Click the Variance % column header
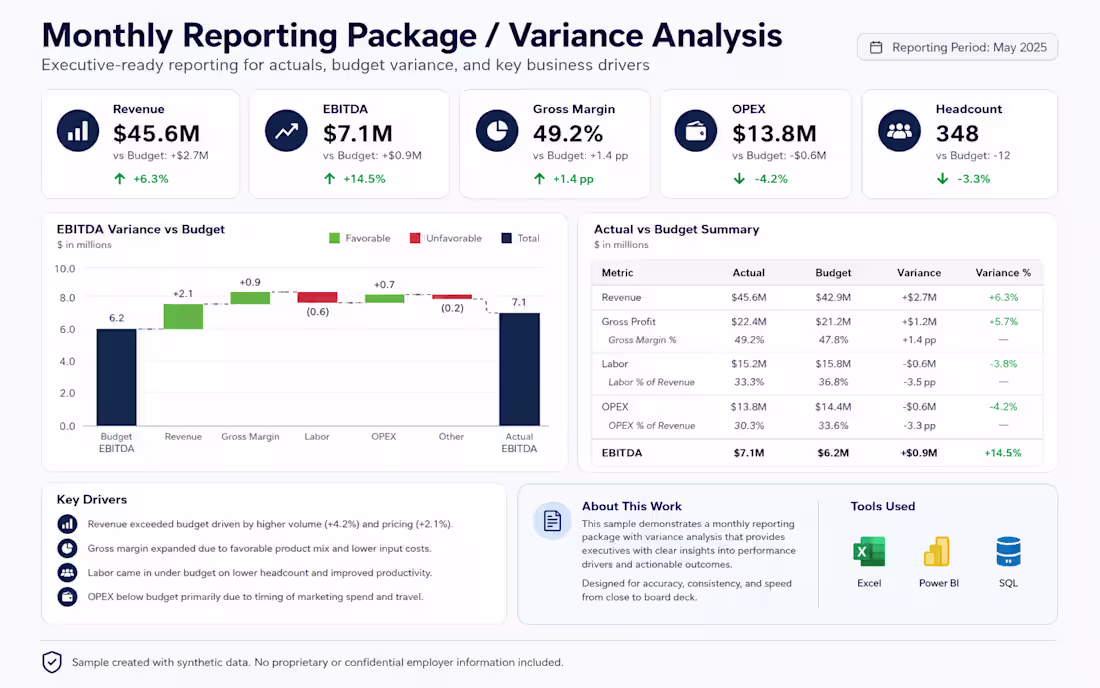The image size is (1100, 688). (1003, 273)
